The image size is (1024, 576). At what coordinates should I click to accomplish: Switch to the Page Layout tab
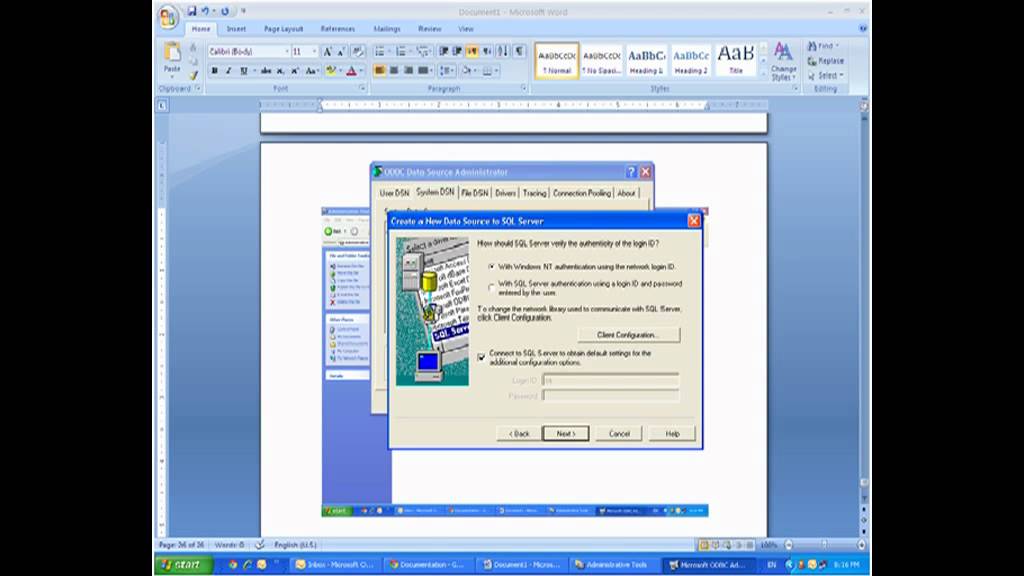[x=283, y=29]
